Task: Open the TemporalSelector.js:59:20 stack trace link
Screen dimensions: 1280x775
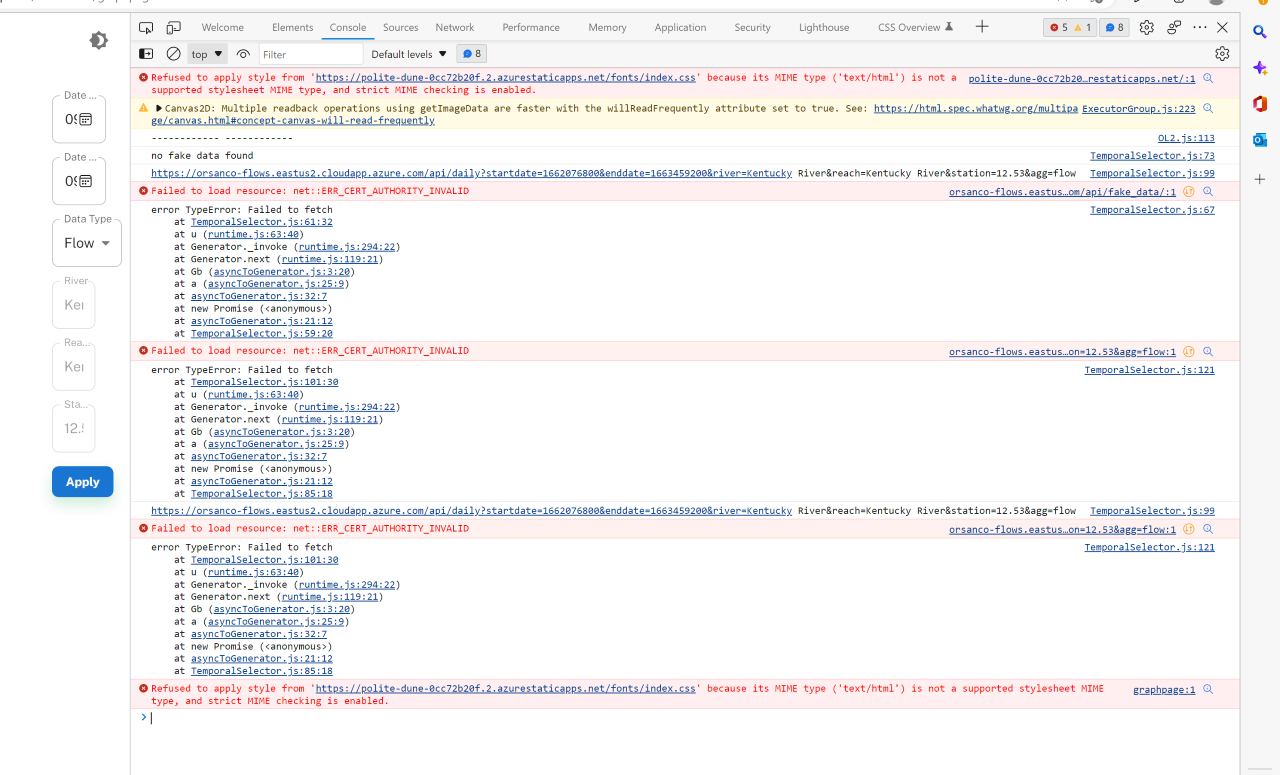Action: click(262, 333)
